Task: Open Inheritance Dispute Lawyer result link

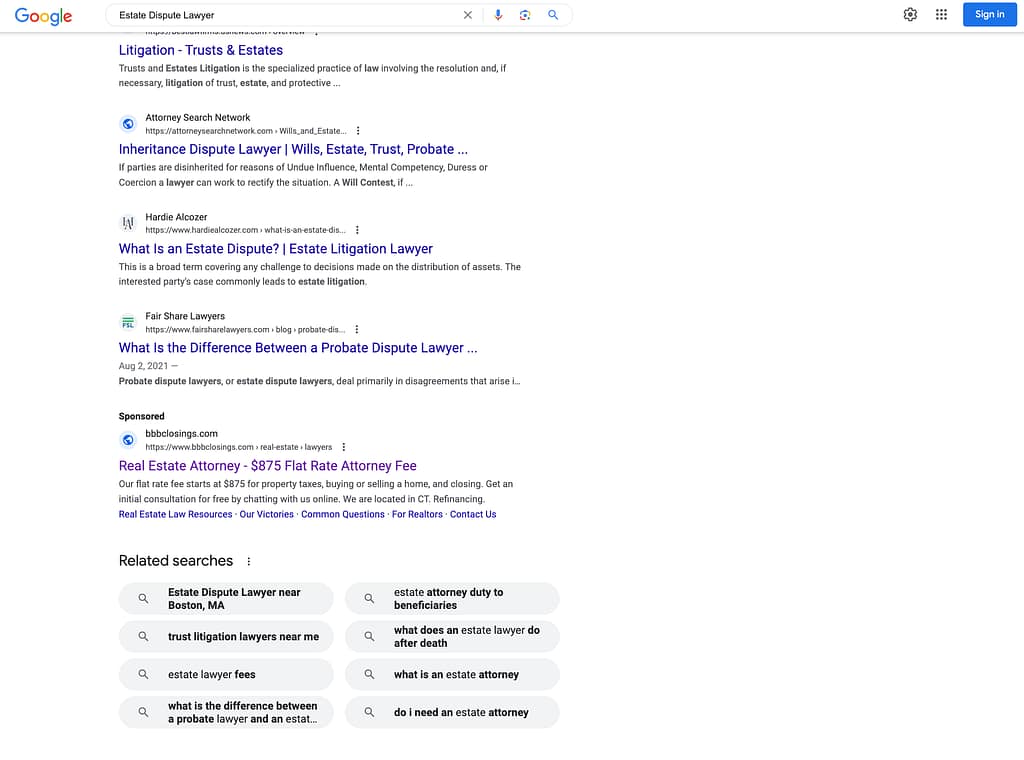Action: pyautogui.click(x=293, y=150)
